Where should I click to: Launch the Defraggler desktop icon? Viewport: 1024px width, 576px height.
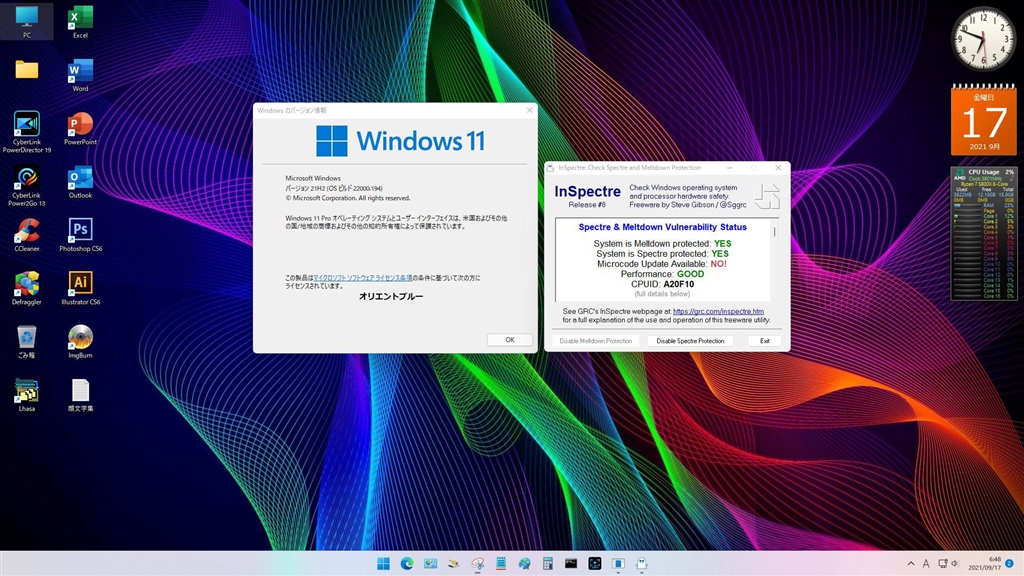(27, 288)
